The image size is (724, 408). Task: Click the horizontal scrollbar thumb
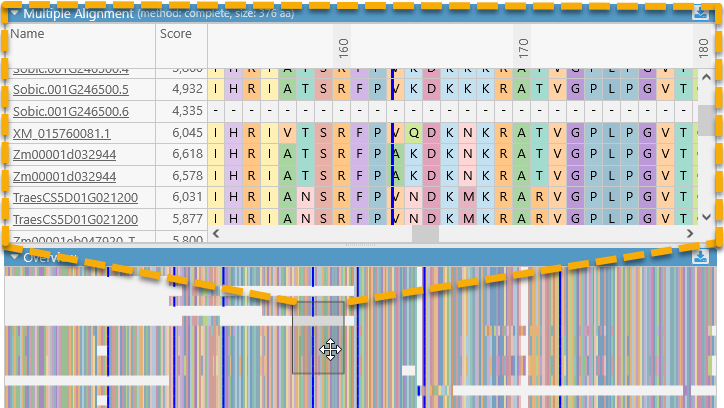(x=425, y=233)
